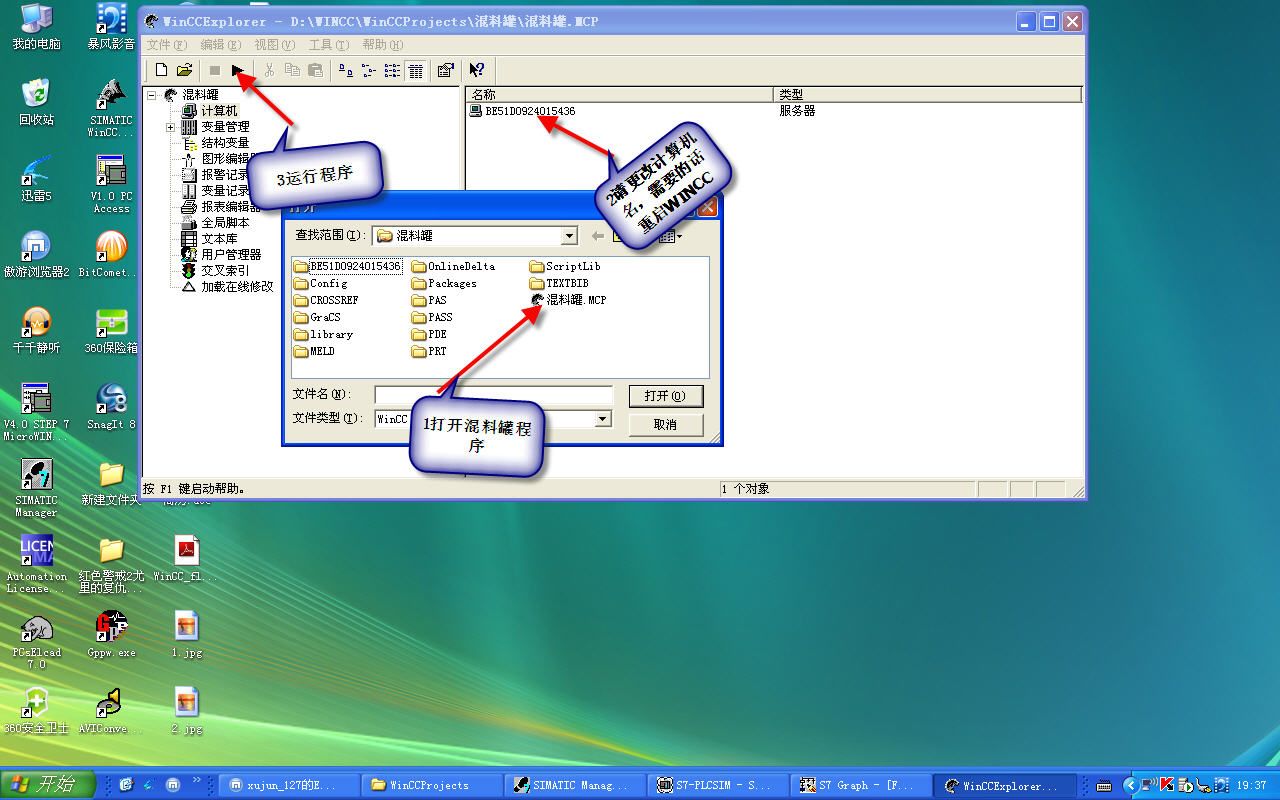Click the 文件名 input field
This screenshot has height=800, width=1280.
pyautogui.click(x=493, y=395)
